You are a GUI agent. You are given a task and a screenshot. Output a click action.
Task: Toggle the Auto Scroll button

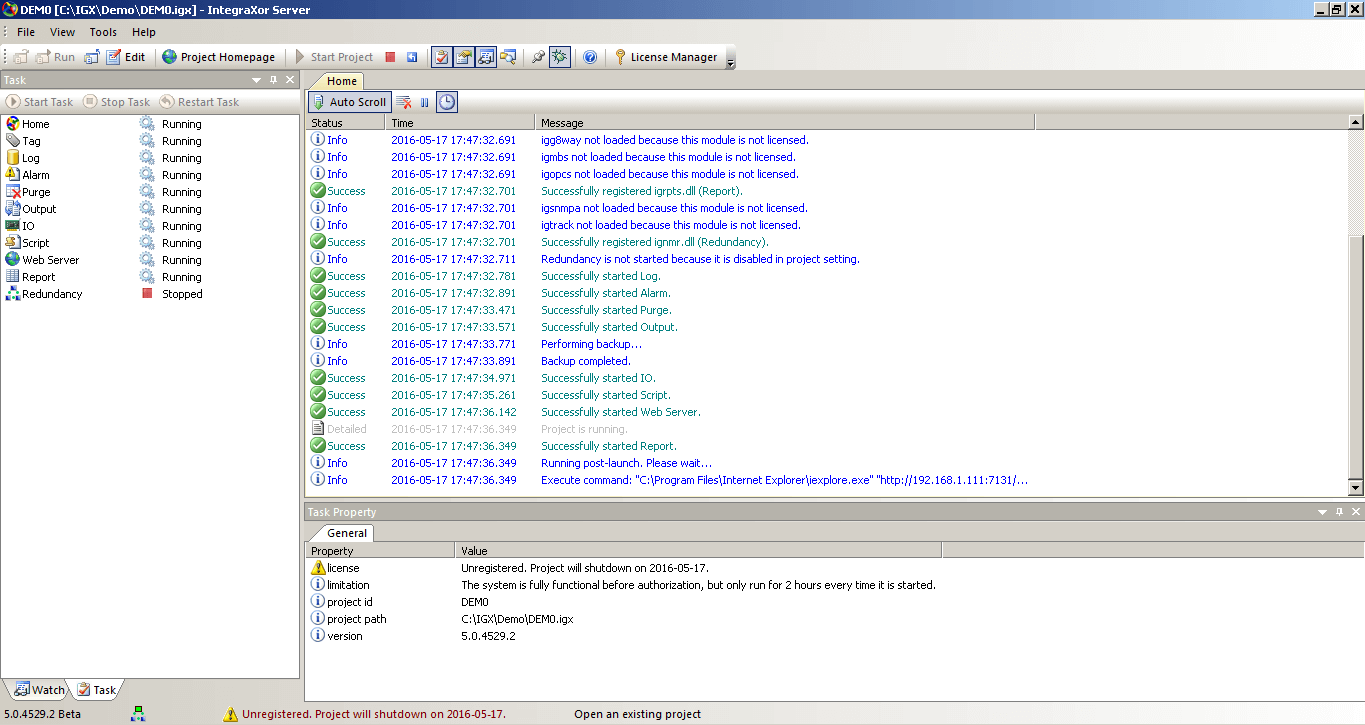pyautogui.click(x=350, y=102)
